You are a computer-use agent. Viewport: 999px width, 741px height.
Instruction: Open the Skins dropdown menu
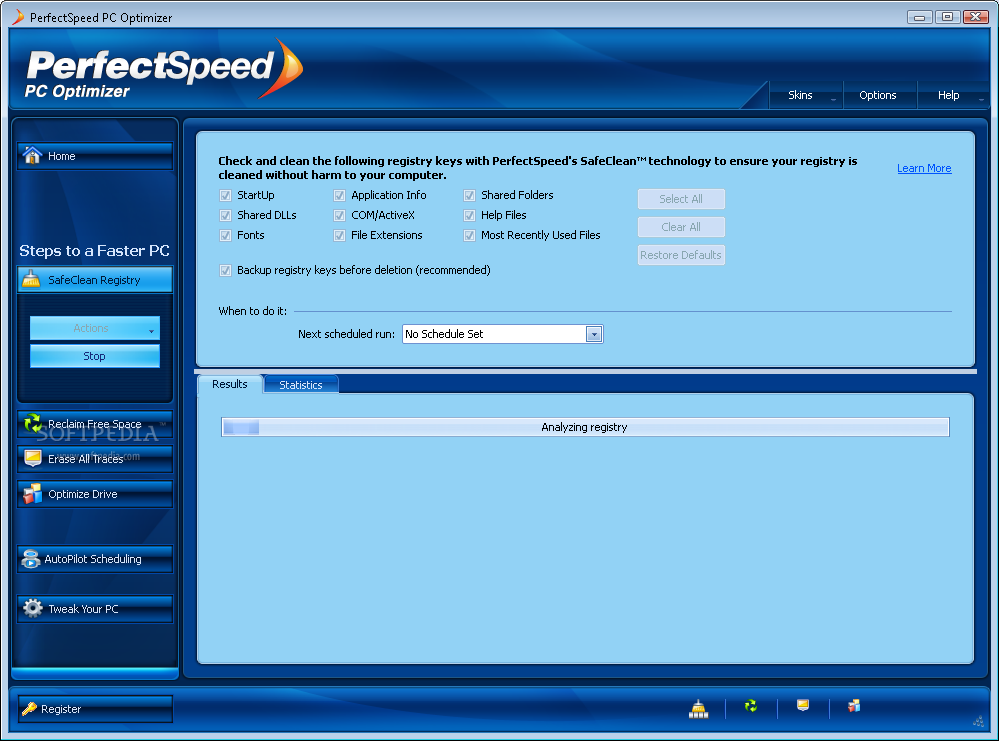[806, 96]
